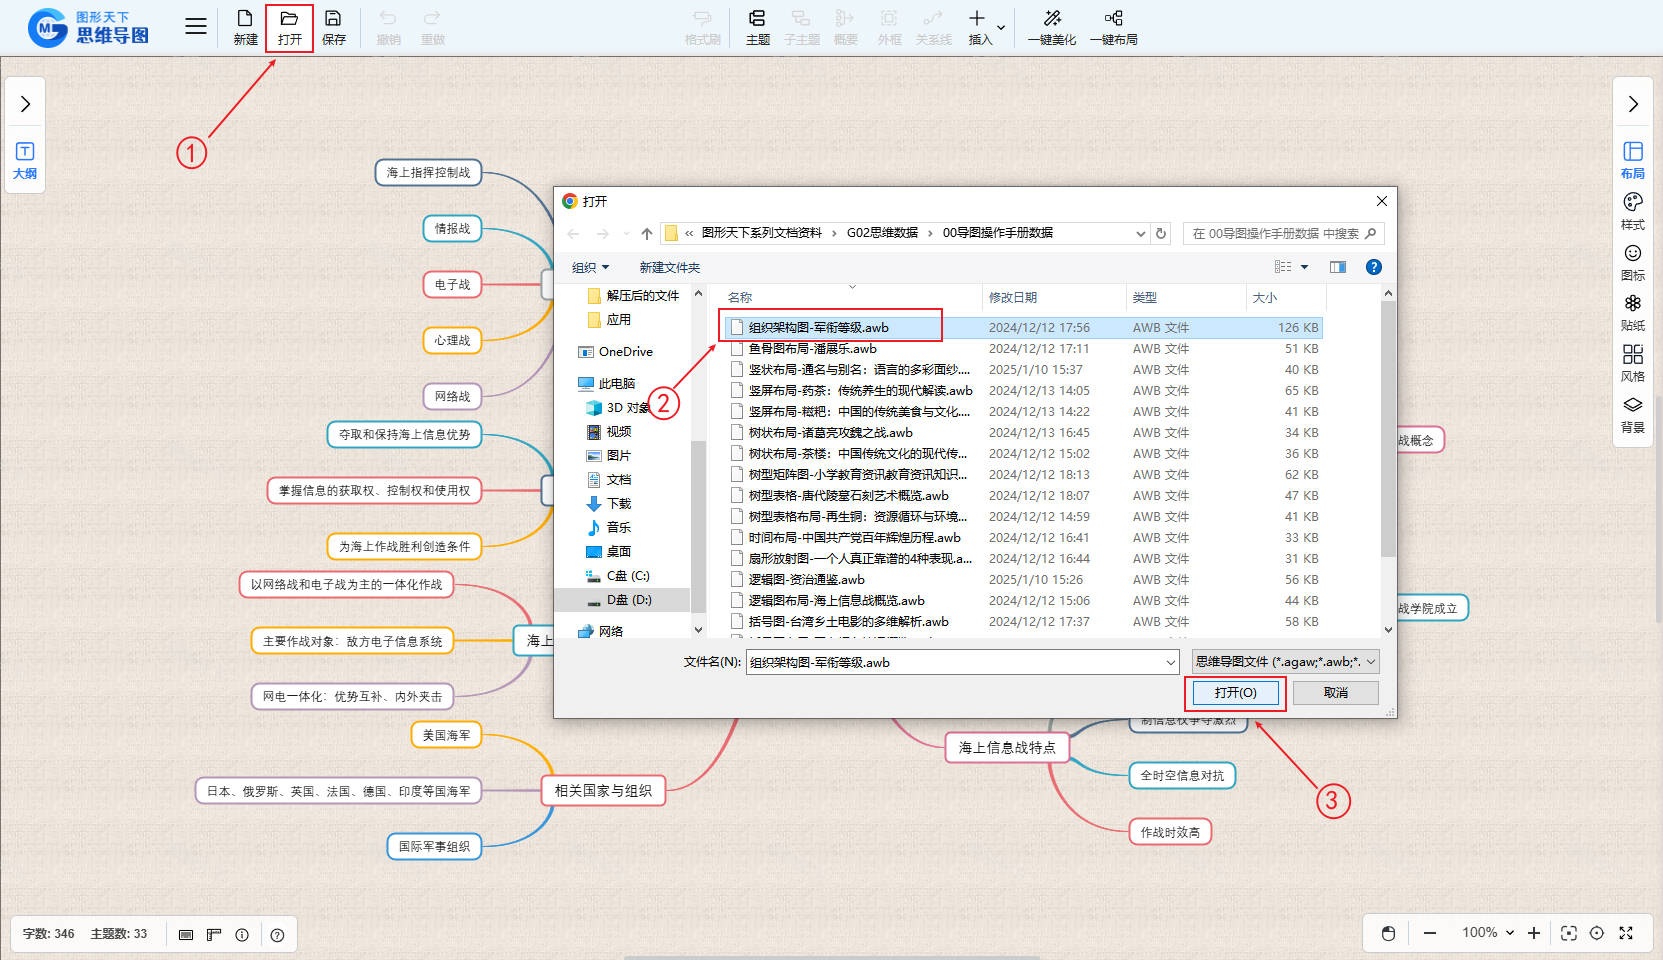Click the Open file toolbar icon
This screenshot has width=1663, height=960.
pyautogui.click(x=289, y=27)
